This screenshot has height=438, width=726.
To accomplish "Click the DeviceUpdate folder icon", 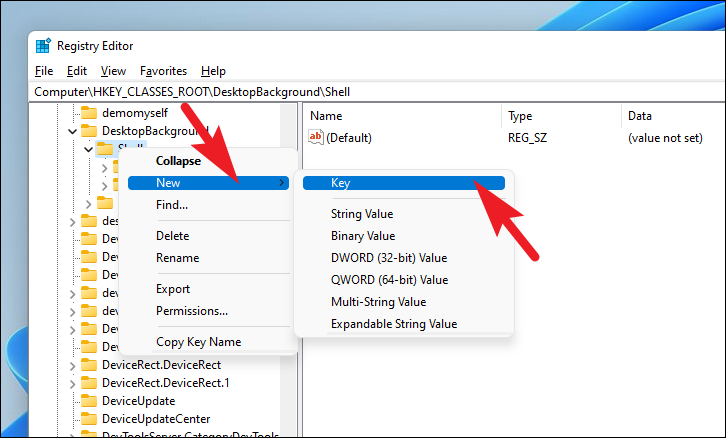I will tap(88, 401).
